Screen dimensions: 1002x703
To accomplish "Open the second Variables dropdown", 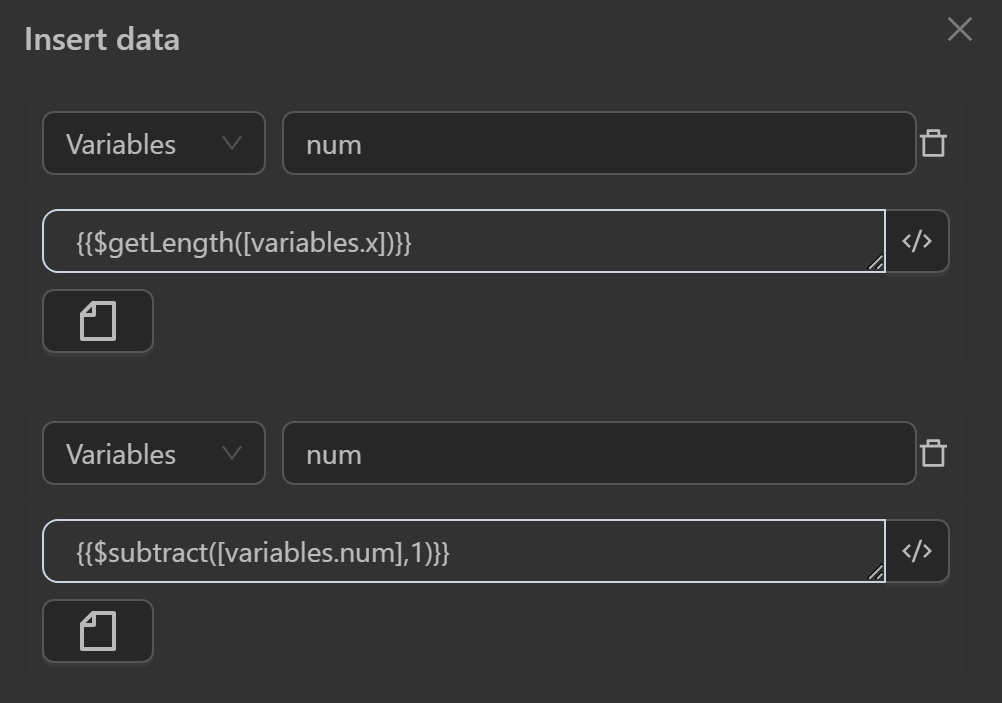I will tap(153, 453).
